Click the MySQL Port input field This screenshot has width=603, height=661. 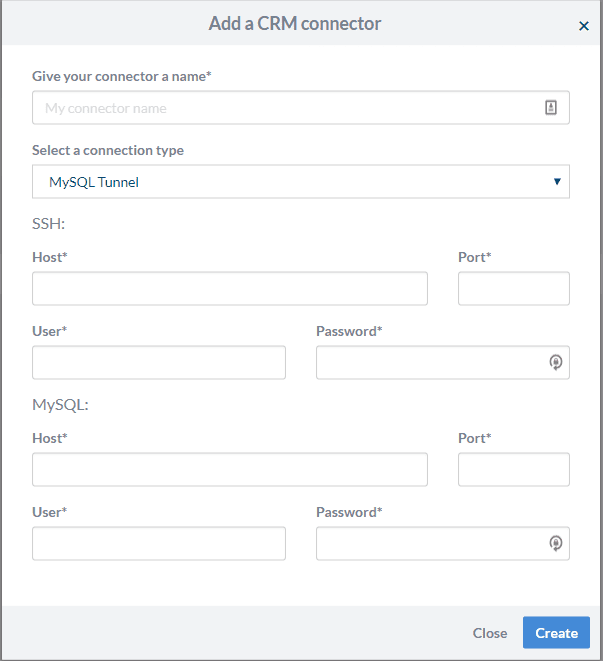[x=514, y=469]
